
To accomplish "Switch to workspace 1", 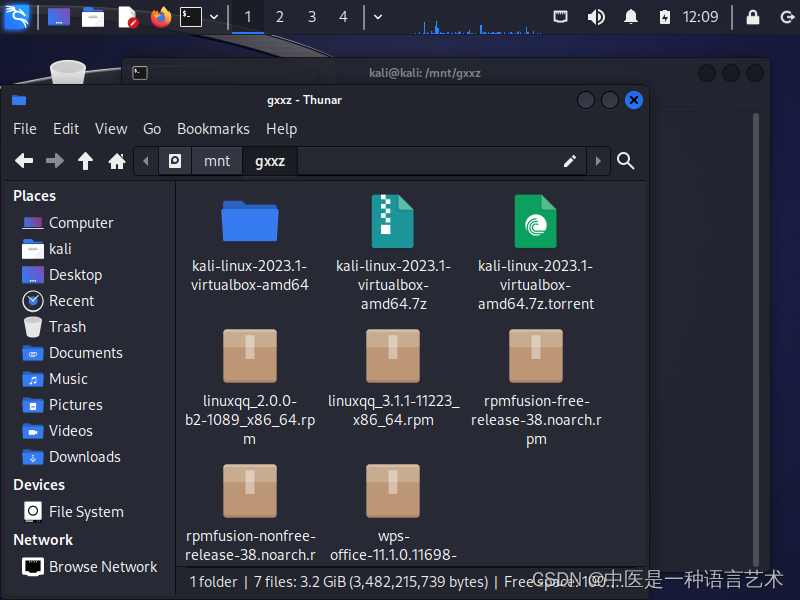I will [x=247, y=17].
